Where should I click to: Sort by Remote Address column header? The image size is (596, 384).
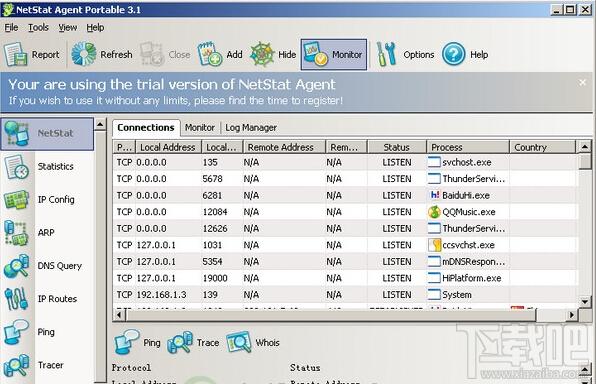[284, 147]
